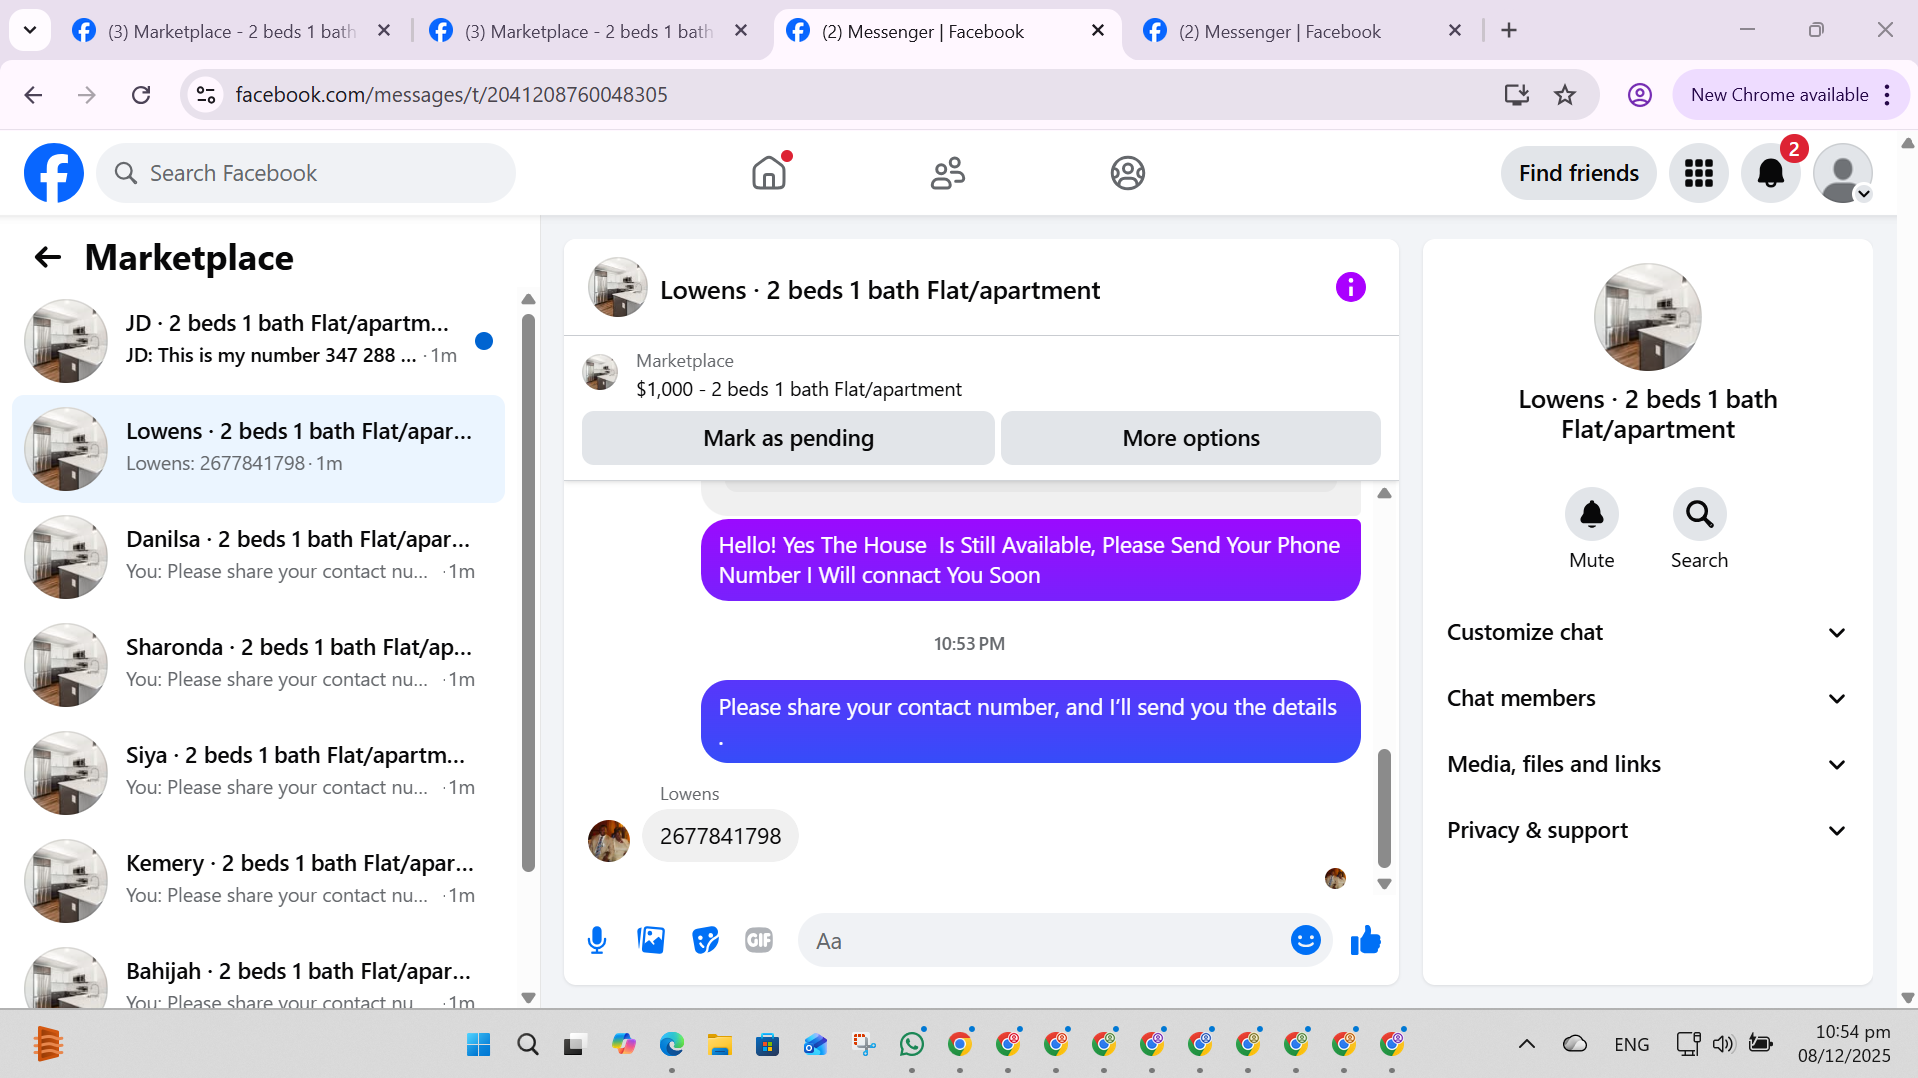Click the chat messages scrollbar thumb

tap(1384, 808)
